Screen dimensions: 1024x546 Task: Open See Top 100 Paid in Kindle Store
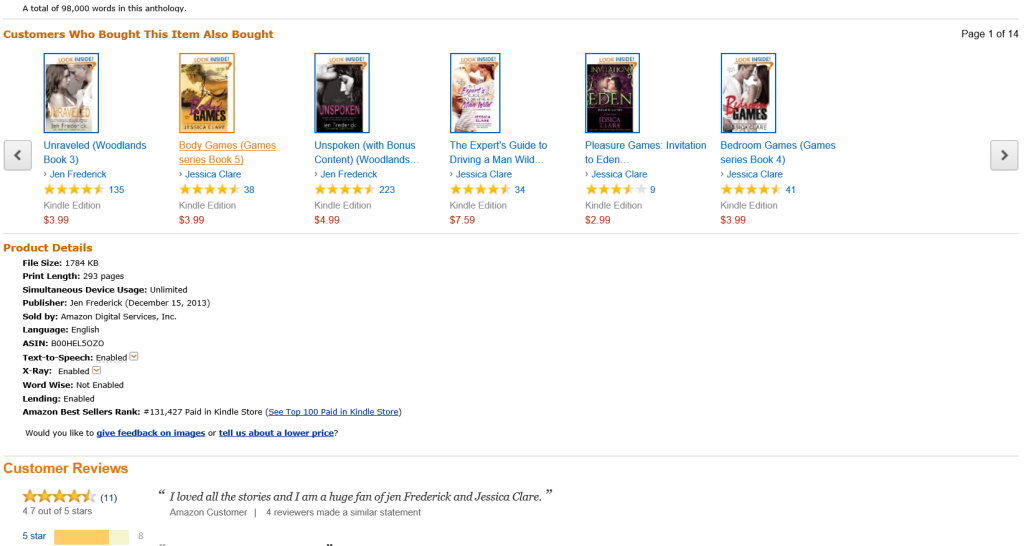click(x=333, y=412)
